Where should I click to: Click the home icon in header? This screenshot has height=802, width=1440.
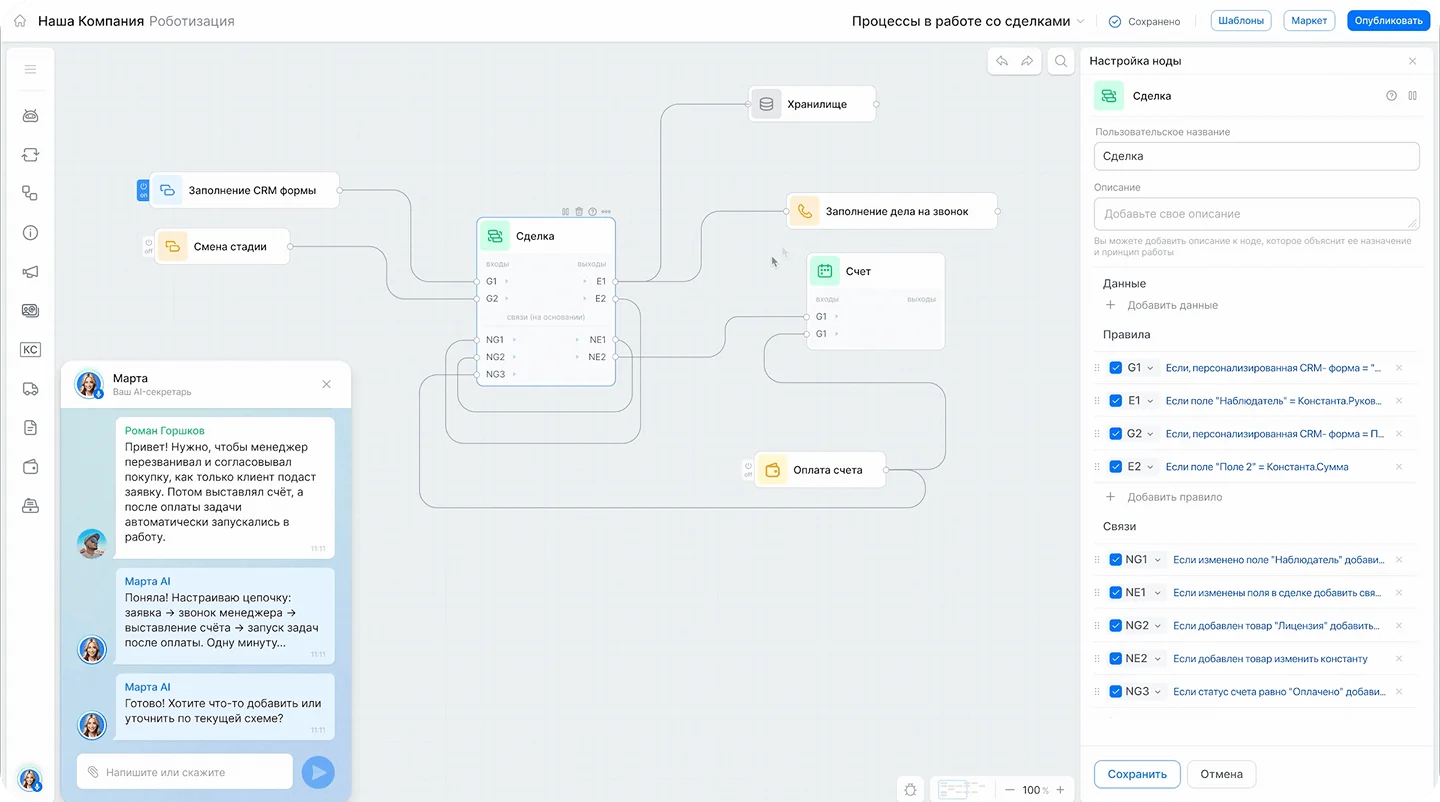click(x=20, y=21)
